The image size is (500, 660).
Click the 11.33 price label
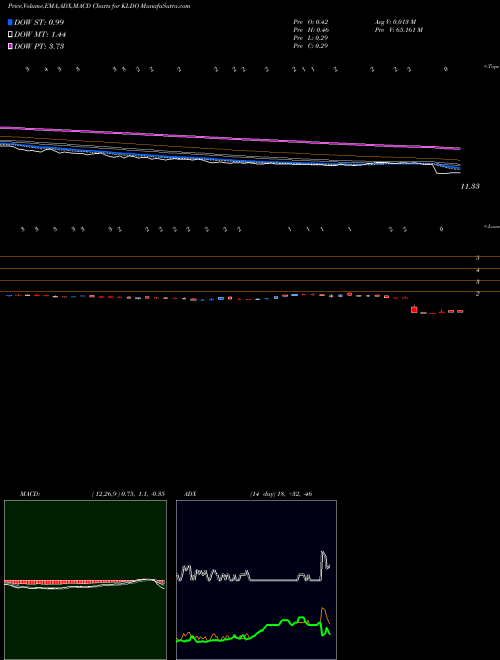tap(470, 186)
